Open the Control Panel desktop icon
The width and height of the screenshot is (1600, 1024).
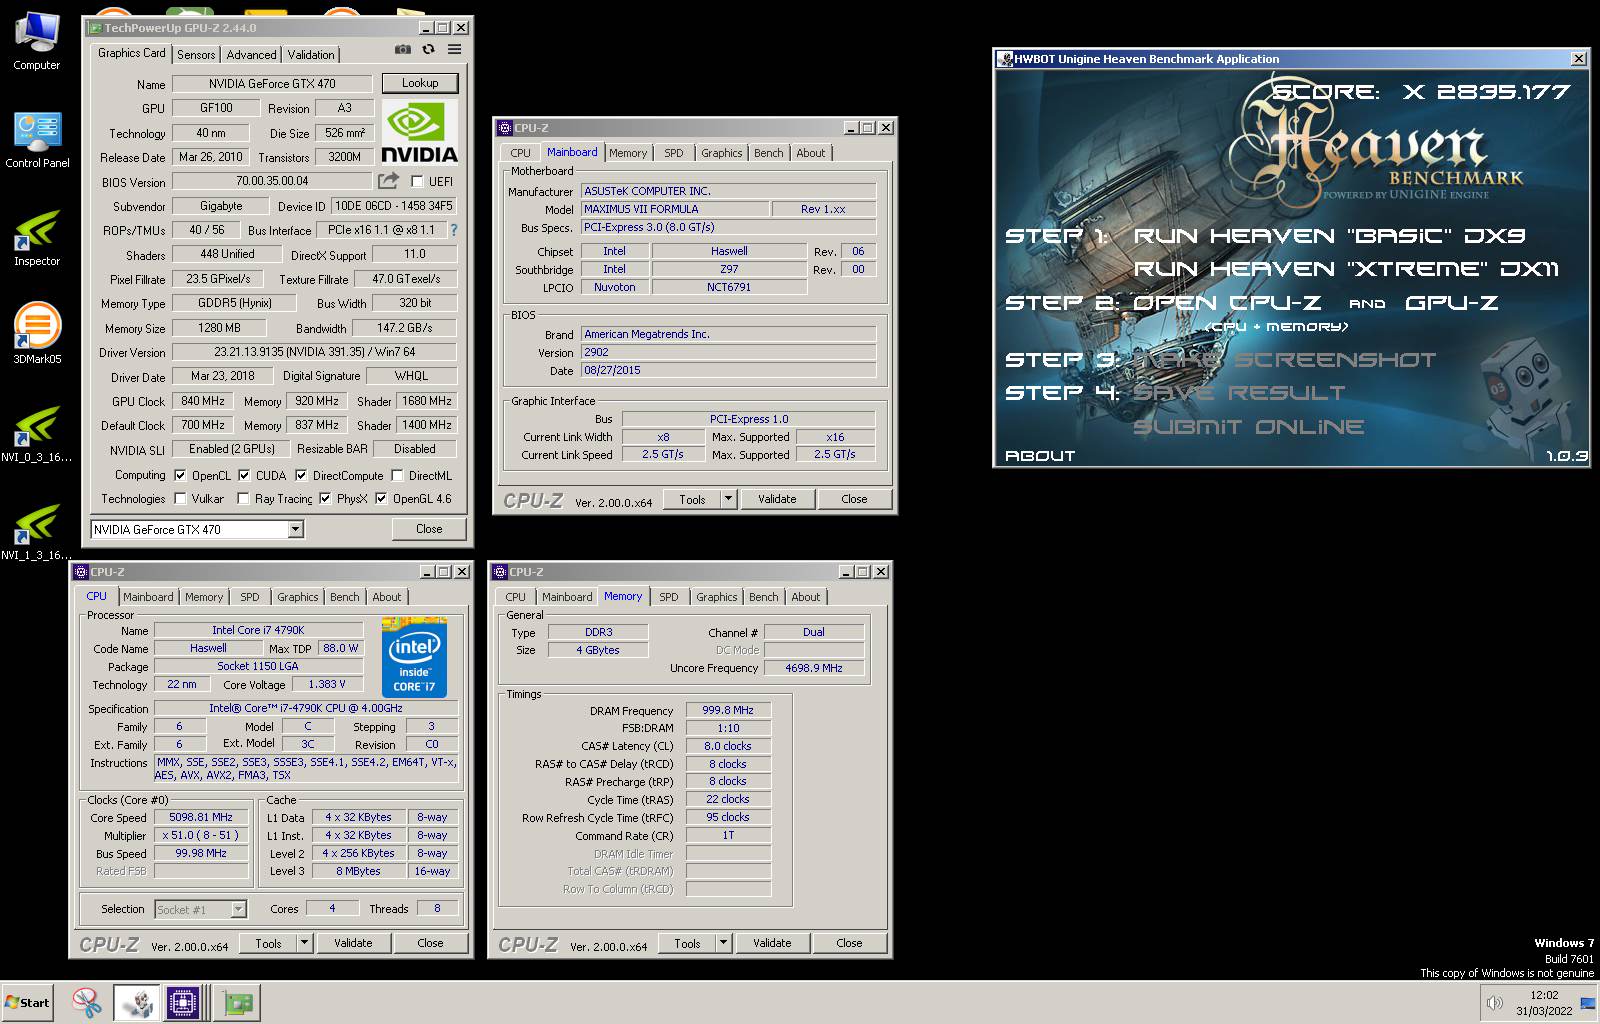point(37,138)
